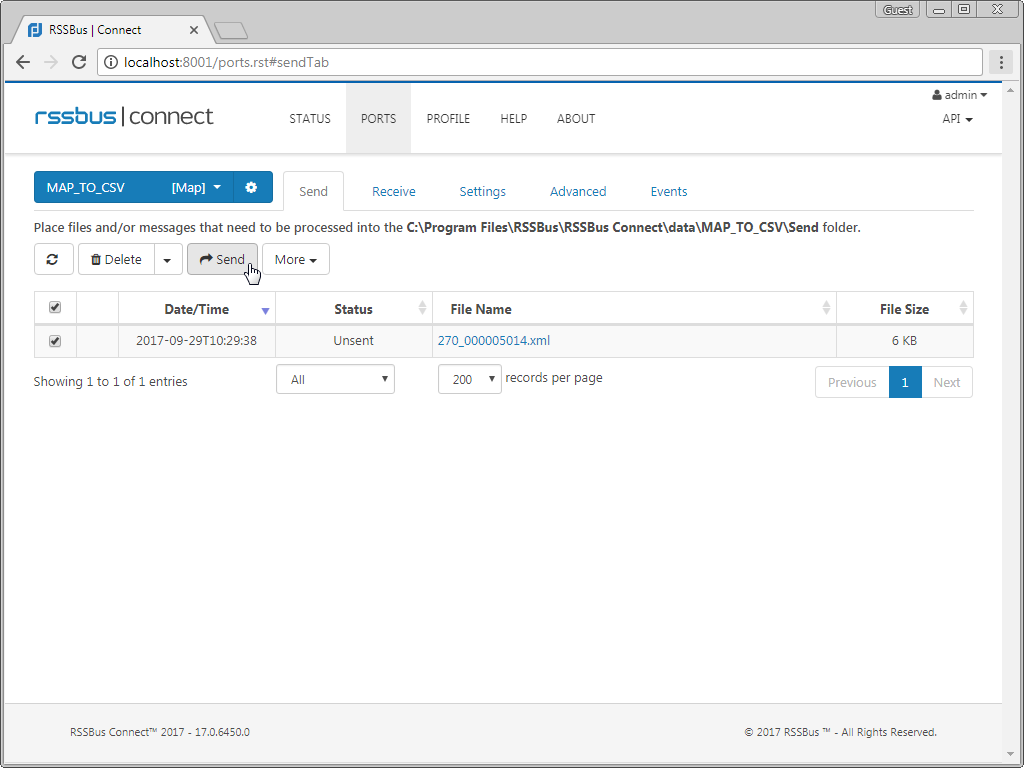Sort the table by File Size column

904,309
